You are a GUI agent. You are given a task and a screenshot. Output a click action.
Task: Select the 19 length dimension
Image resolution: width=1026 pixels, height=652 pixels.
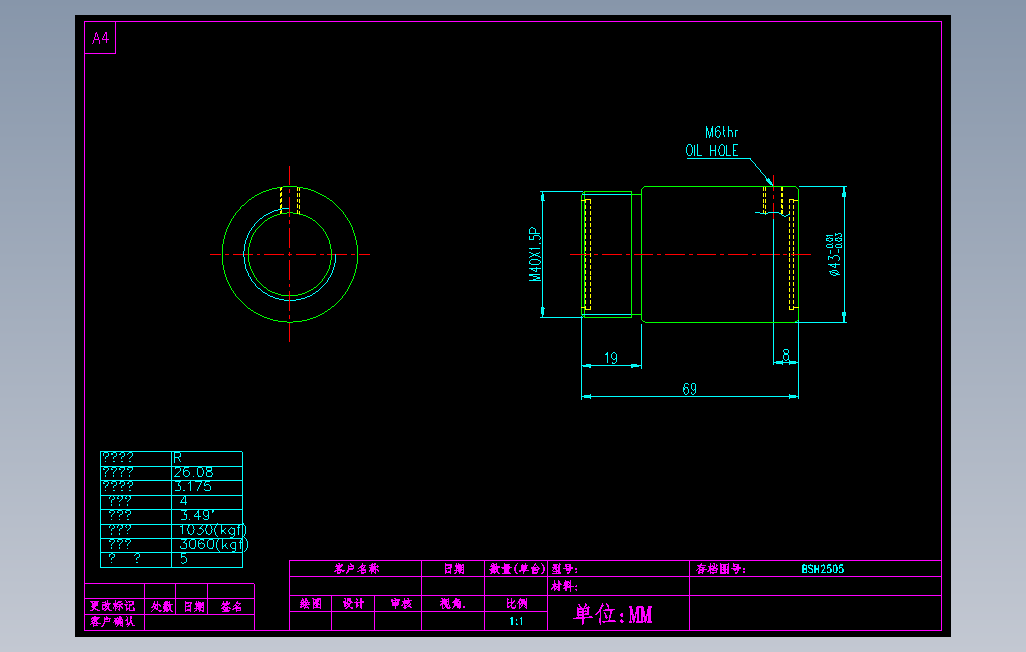click(x=610, y=357)
